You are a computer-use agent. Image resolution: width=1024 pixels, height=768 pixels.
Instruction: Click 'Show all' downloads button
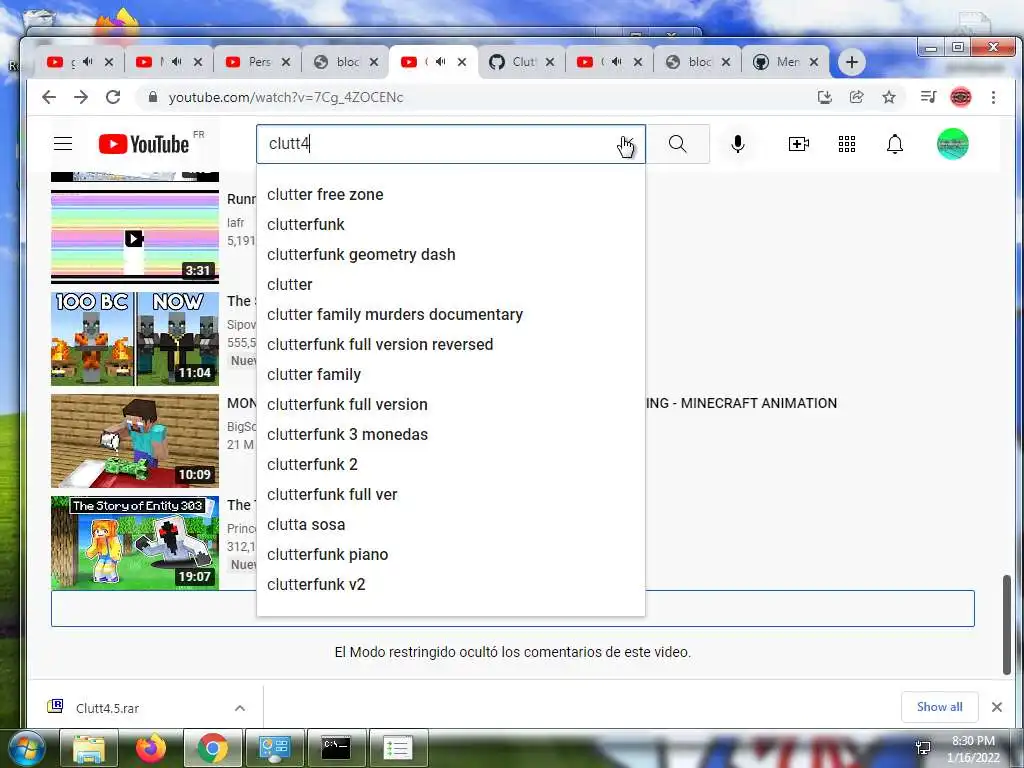tap(940, 707)
